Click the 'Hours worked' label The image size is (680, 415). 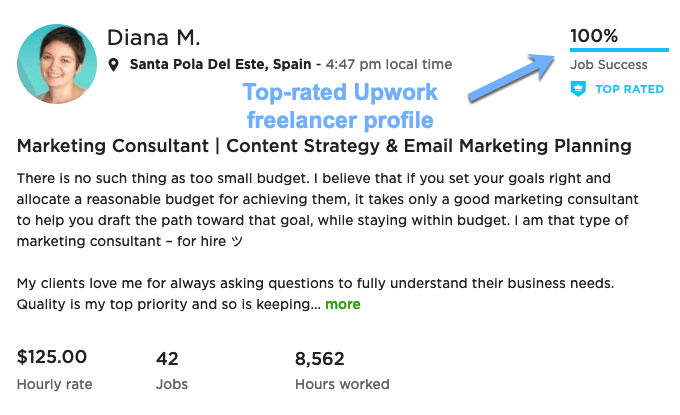coord(342,384)
